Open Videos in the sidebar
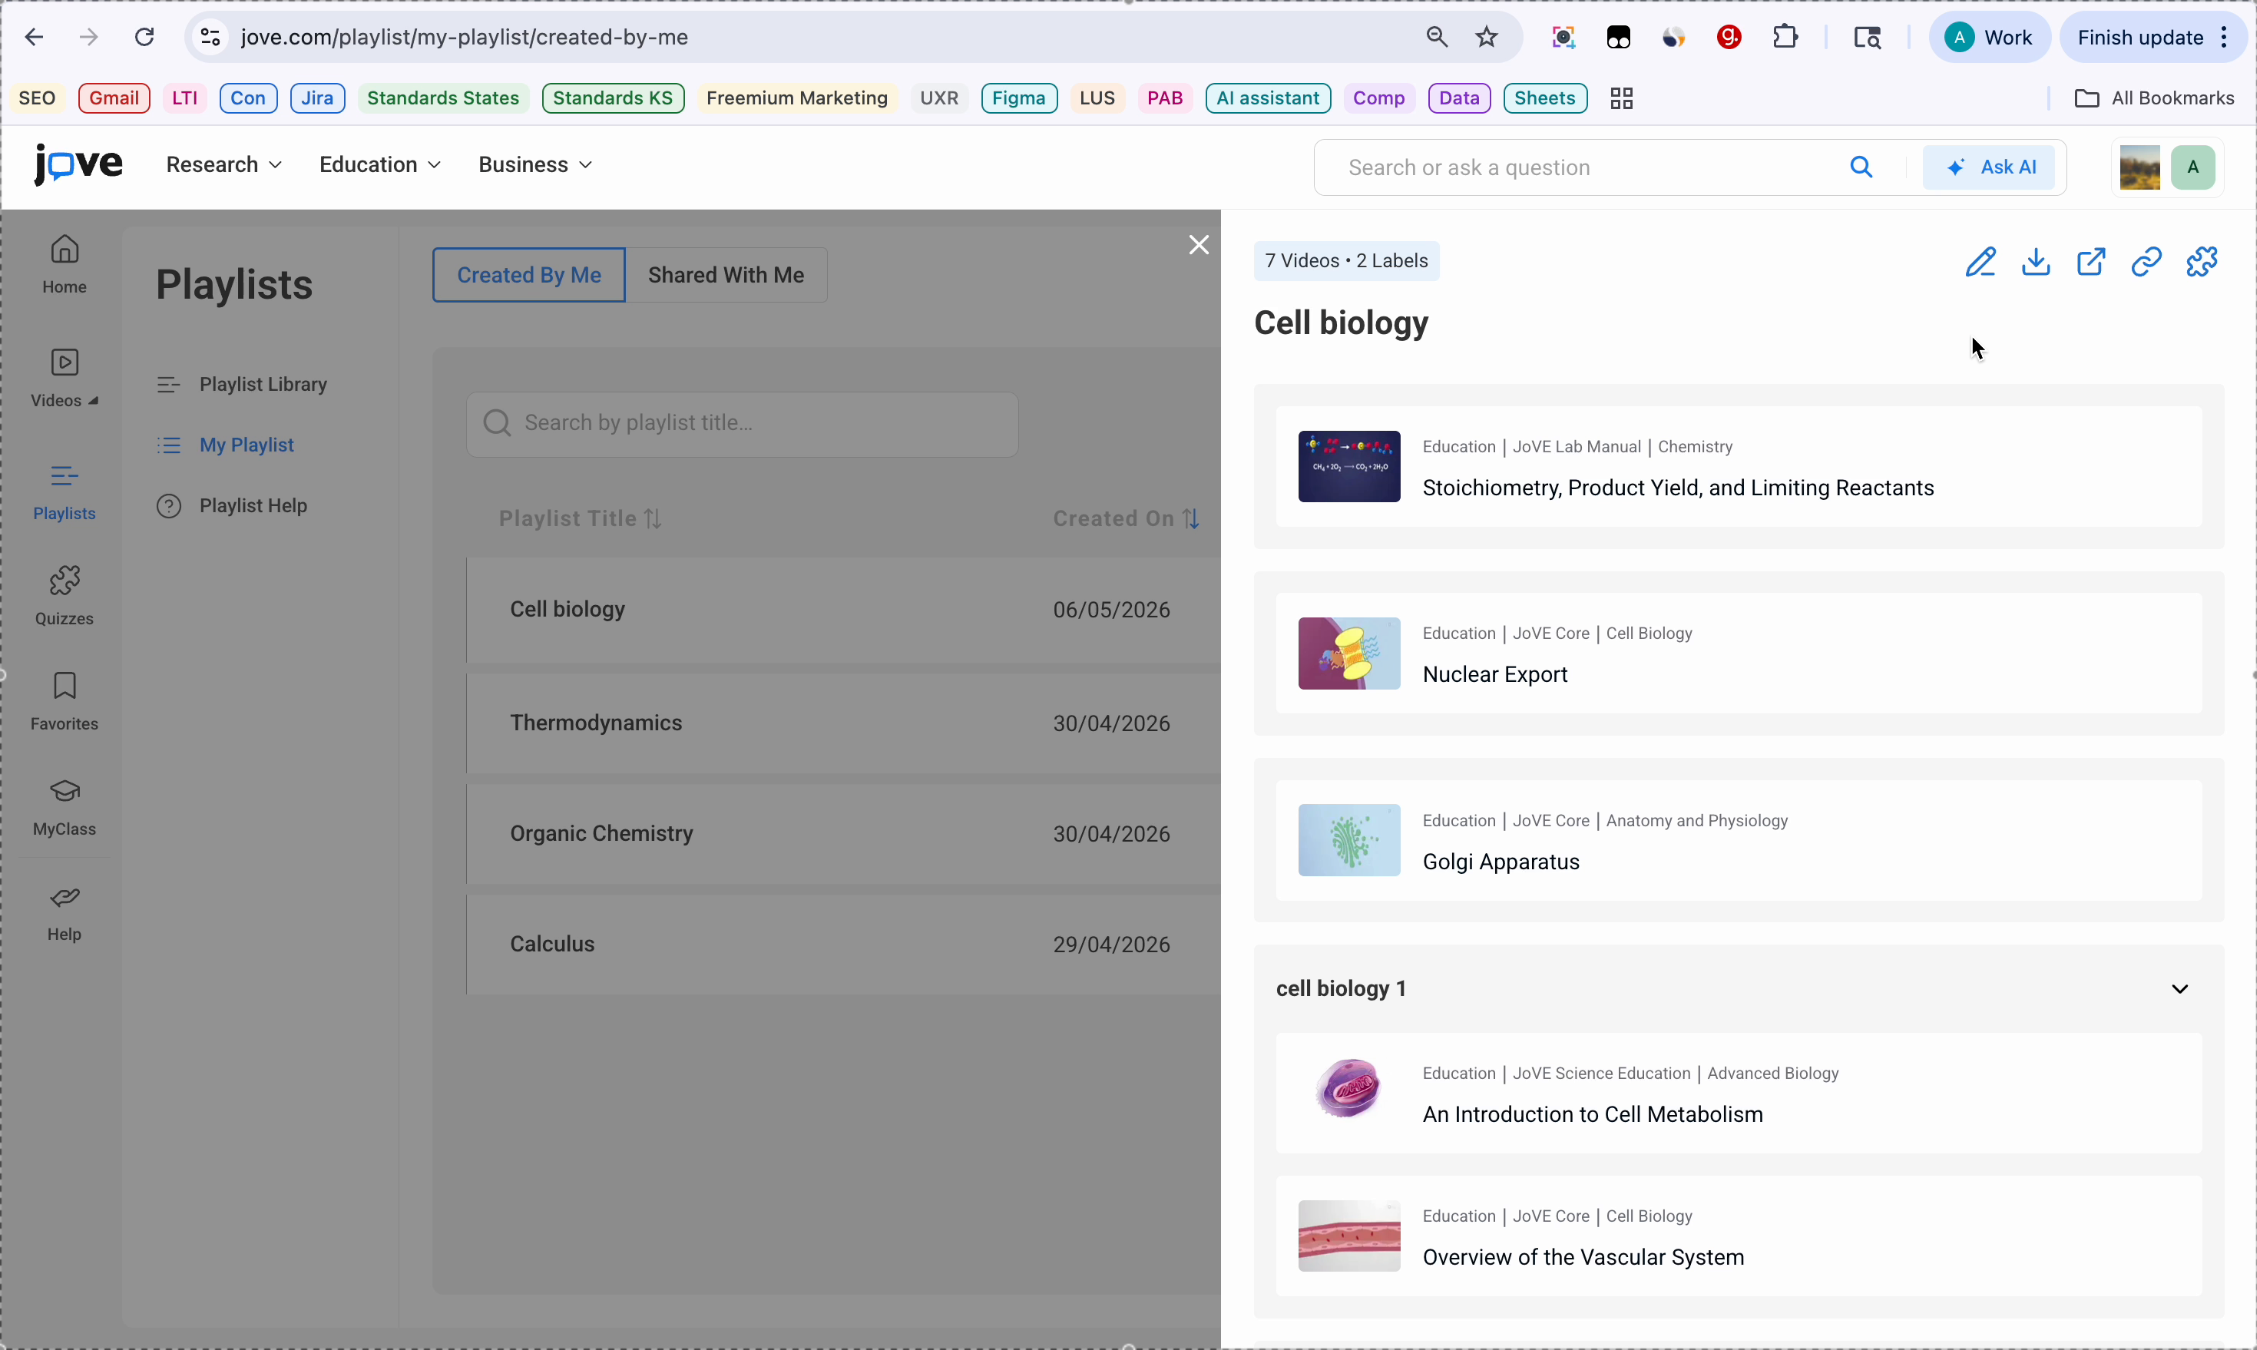 click(x=64, y=378)
